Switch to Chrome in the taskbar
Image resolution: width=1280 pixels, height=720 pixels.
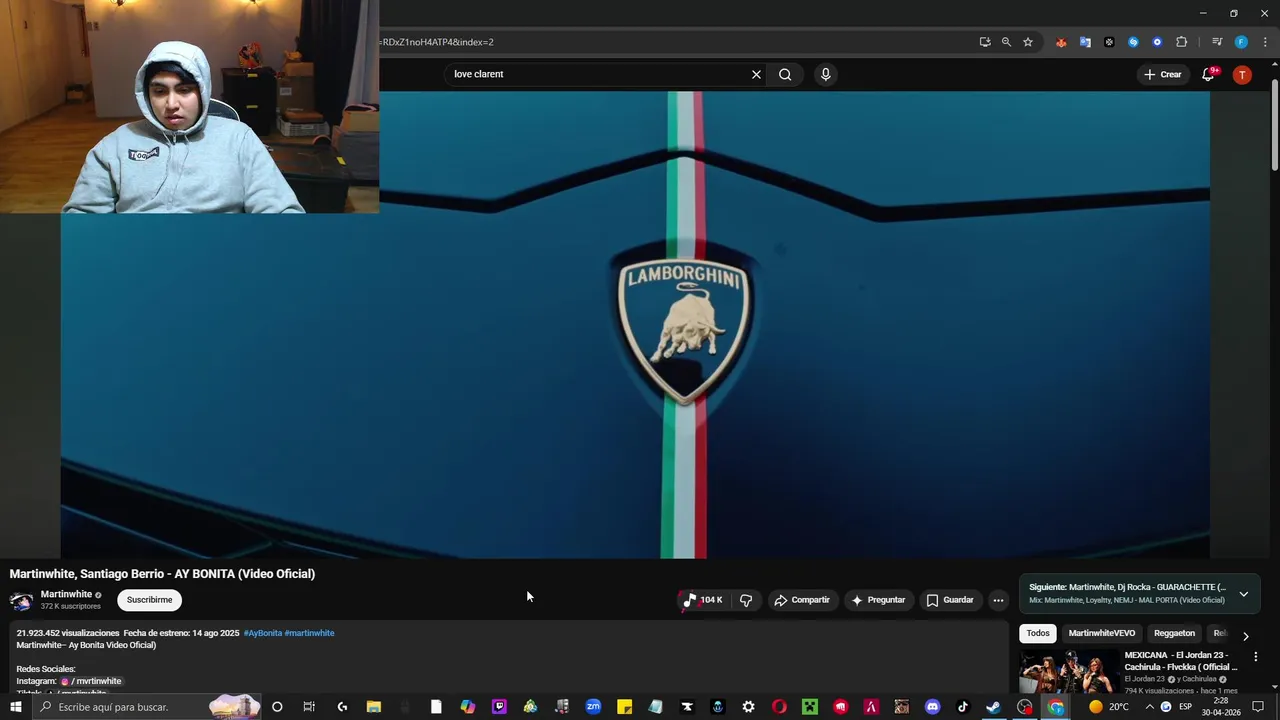pos(1056,707)
